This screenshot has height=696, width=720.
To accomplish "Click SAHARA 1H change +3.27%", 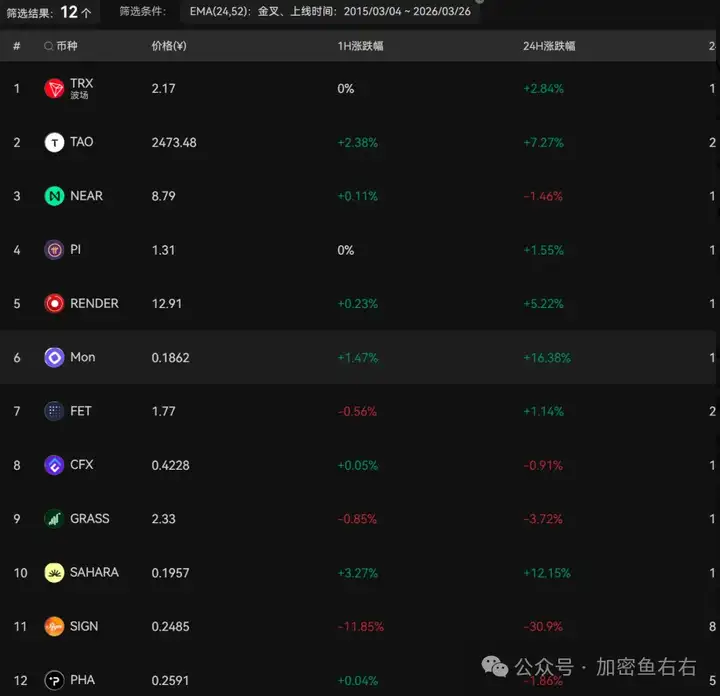I will pyautogui.click(x=358, y=573).
